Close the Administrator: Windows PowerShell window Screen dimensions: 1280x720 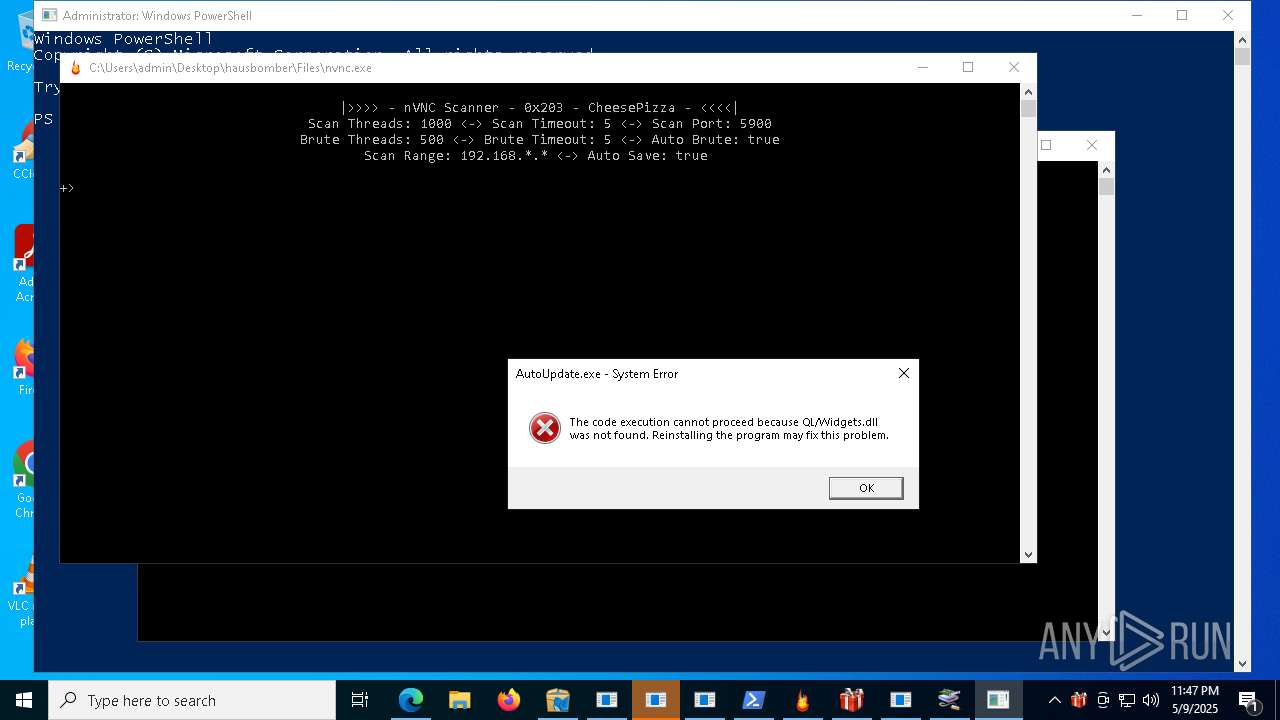(1228, 15)
